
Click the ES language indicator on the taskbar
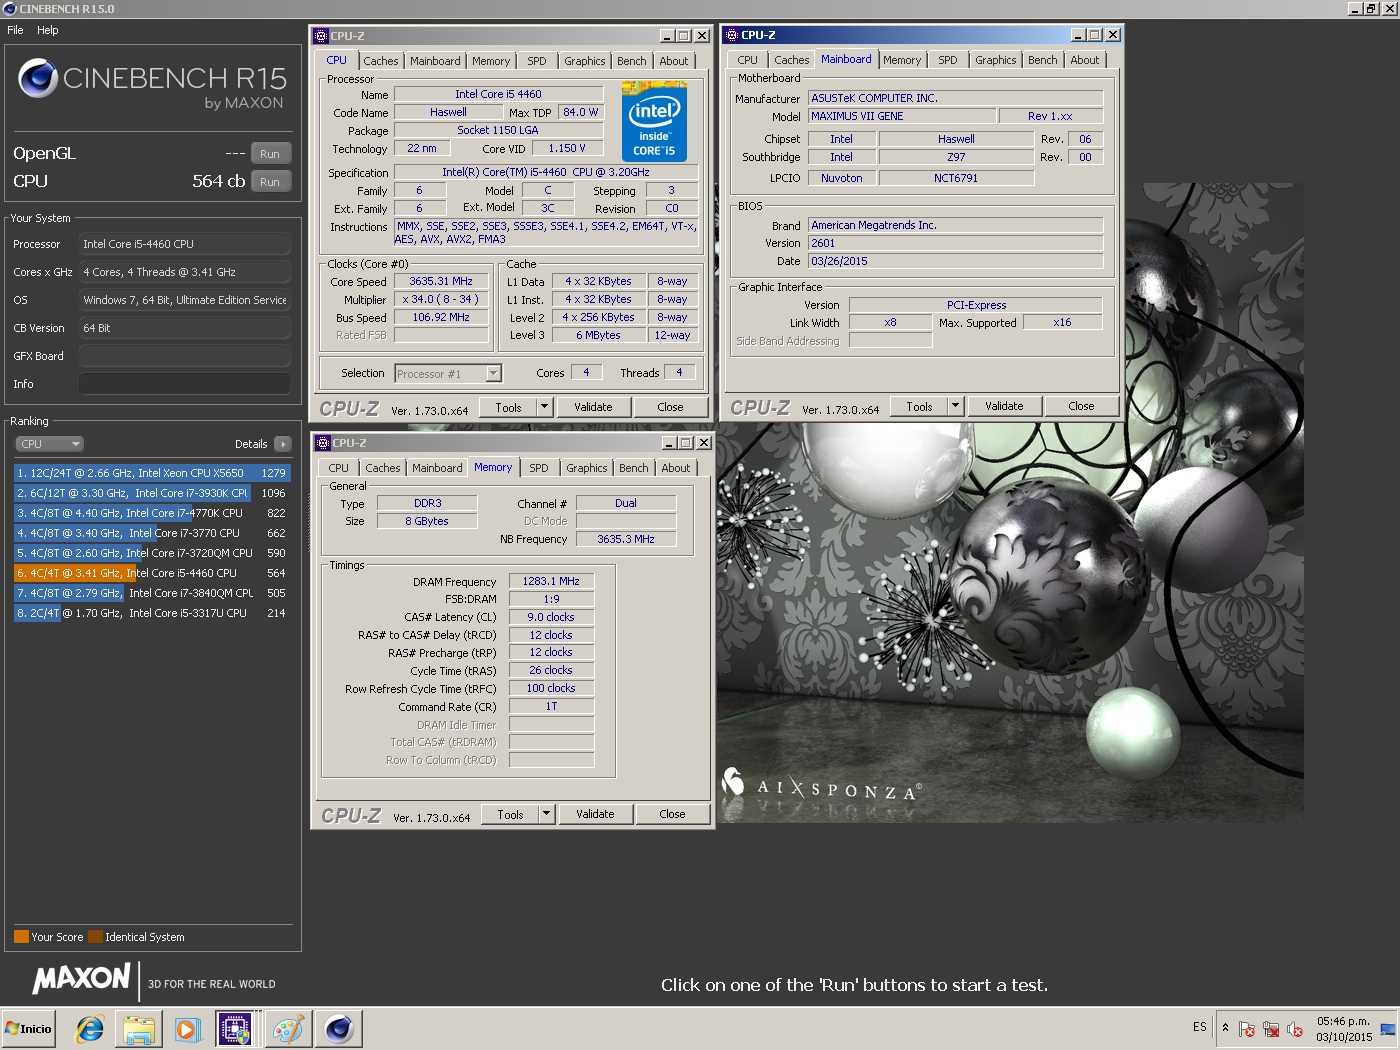(1200, 1027)
